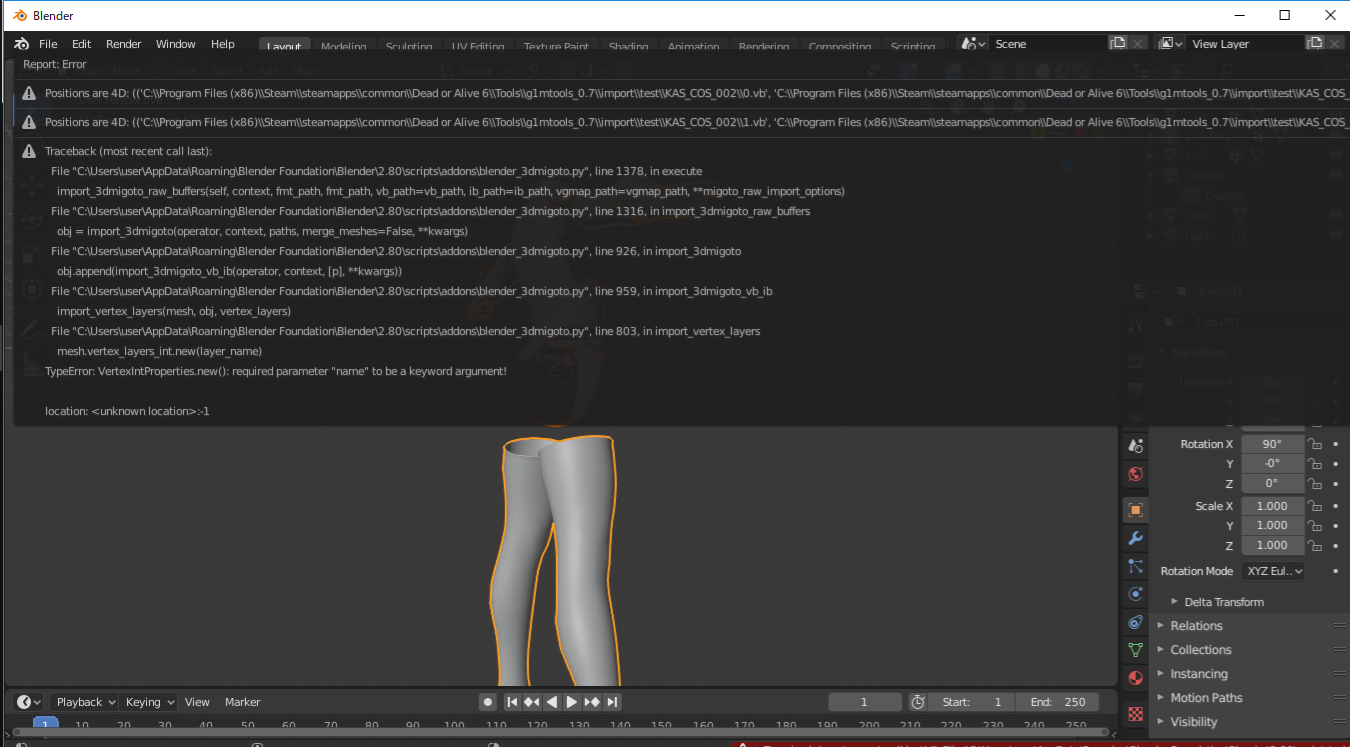1350x747 pixels.
Task: Toggle lock for Scale Y
Action: click(x=1316, y=526)
